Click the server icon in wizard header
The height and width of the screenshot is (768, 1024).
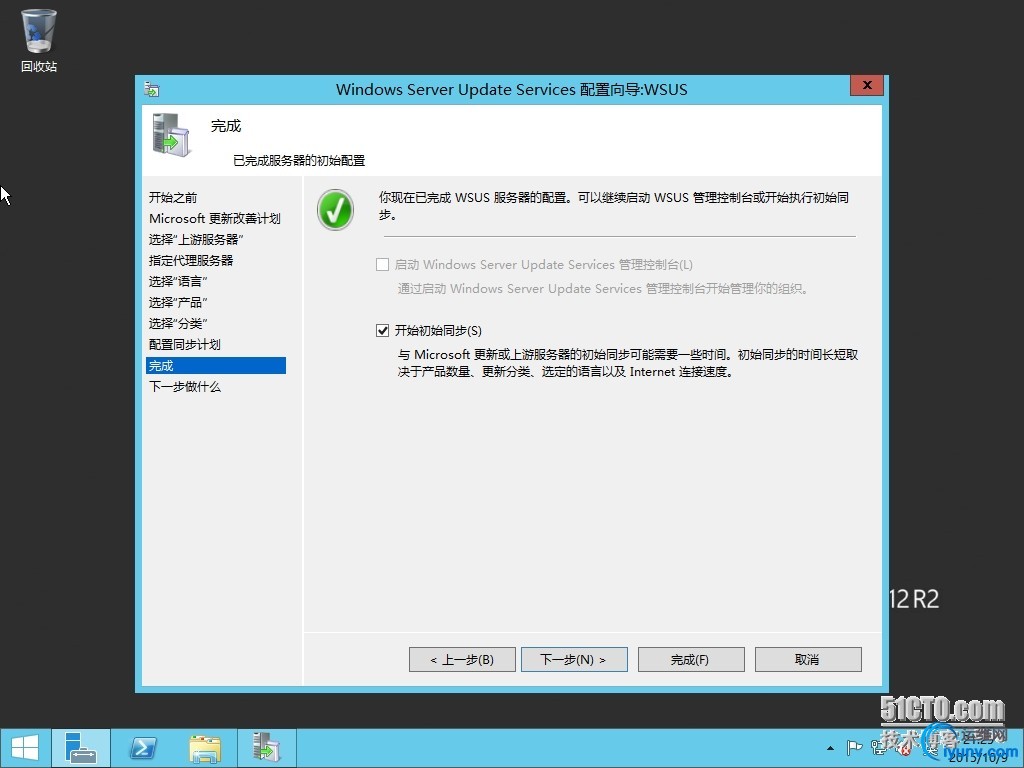pyautogui.click(x=172, y=135)
